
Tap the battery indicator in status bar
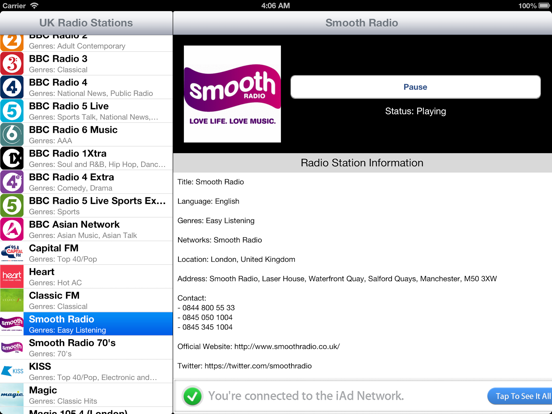(x=544, y=6)
